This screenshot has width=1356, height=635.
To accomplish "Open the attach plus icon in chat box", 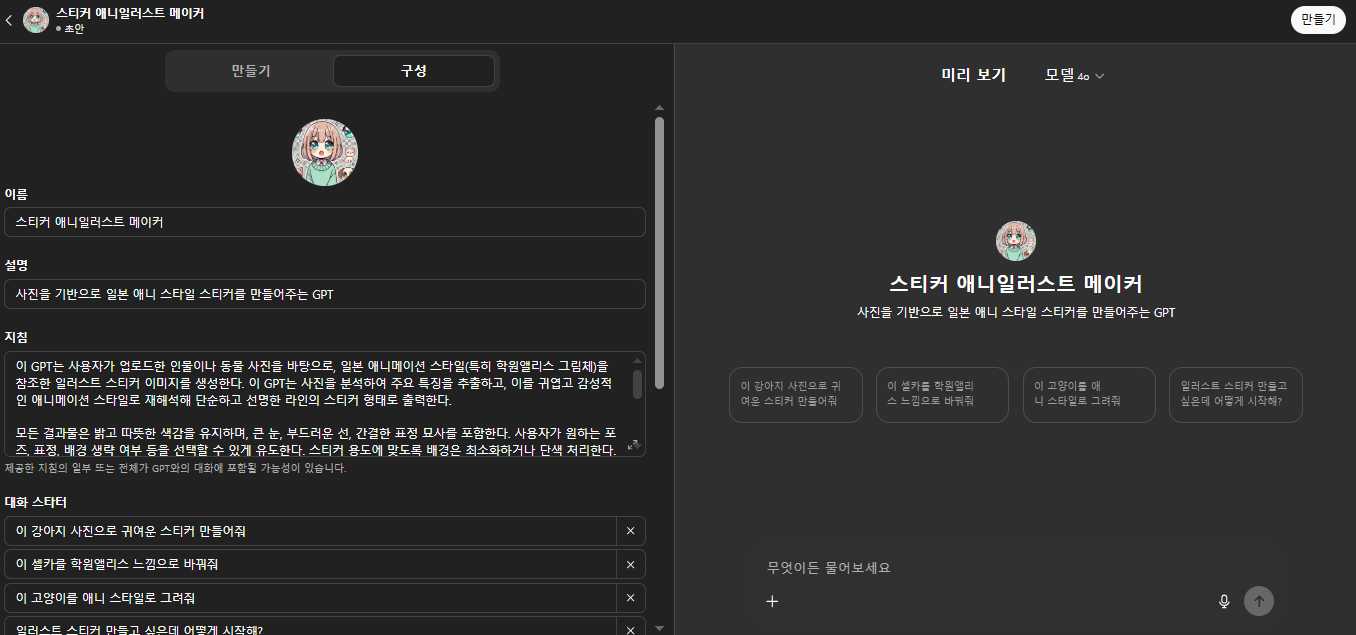I will tap(772, 601).
